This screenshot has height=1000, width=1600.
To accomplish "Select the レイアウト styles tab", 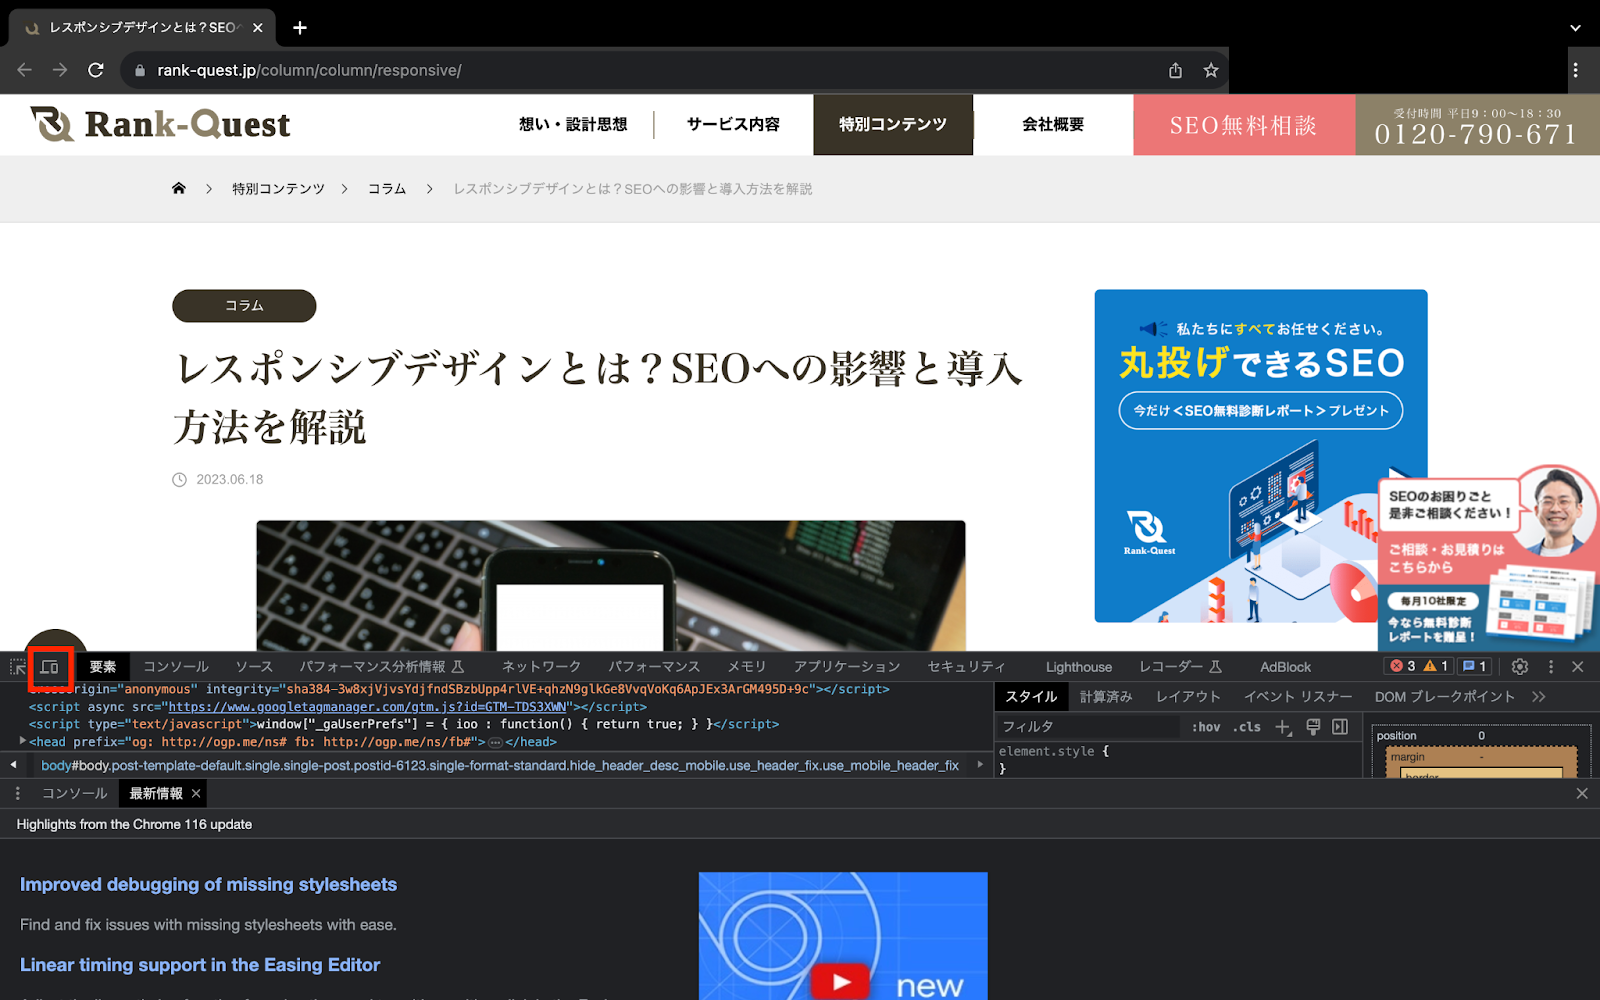I will tap(1188, 696).
